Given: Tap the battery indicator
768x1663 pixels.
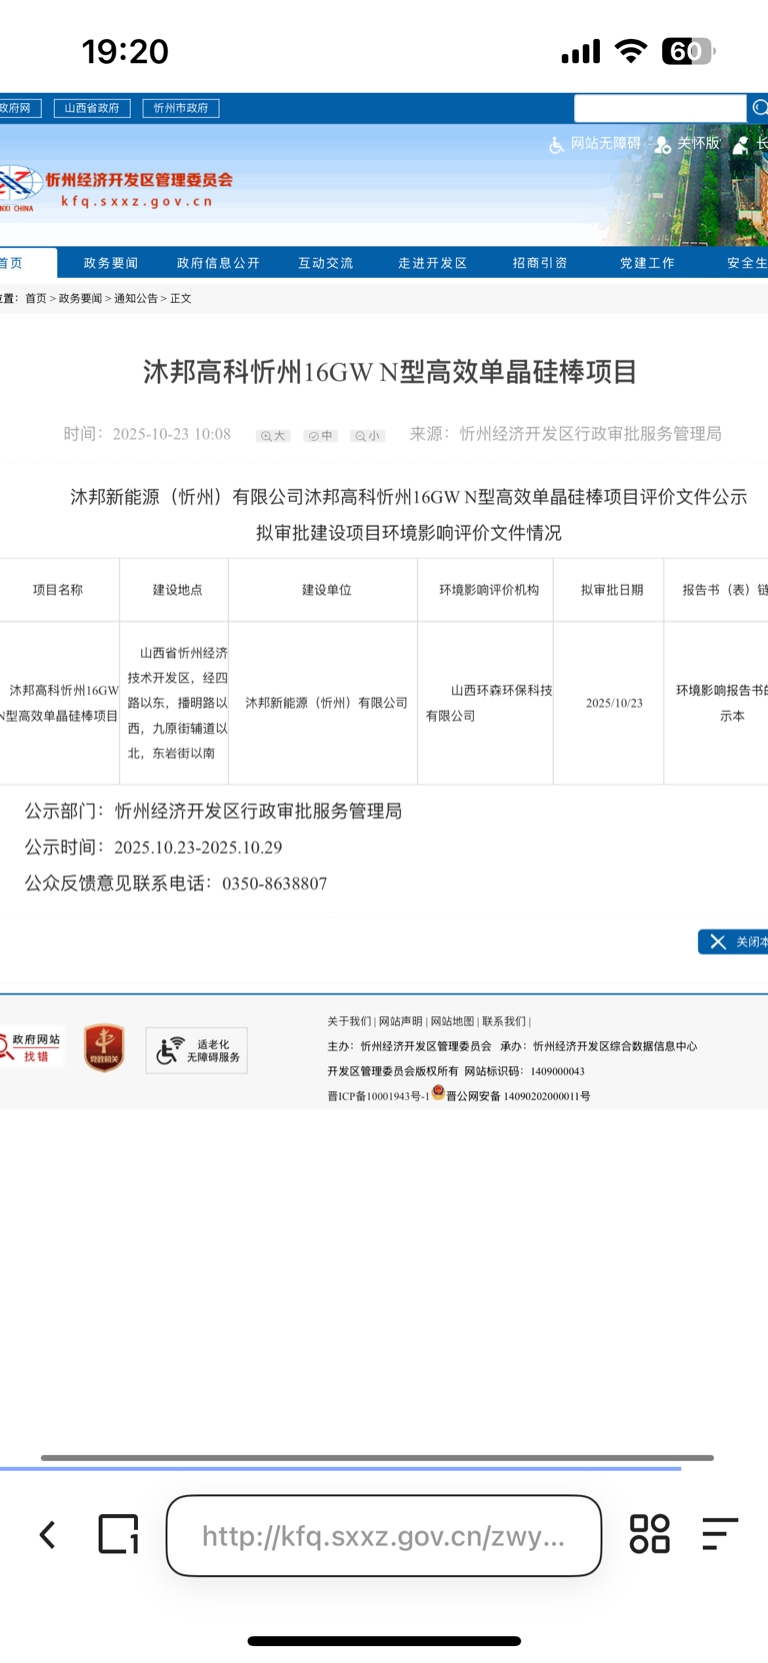Looking at the screenshot, I should coord(688,51).
